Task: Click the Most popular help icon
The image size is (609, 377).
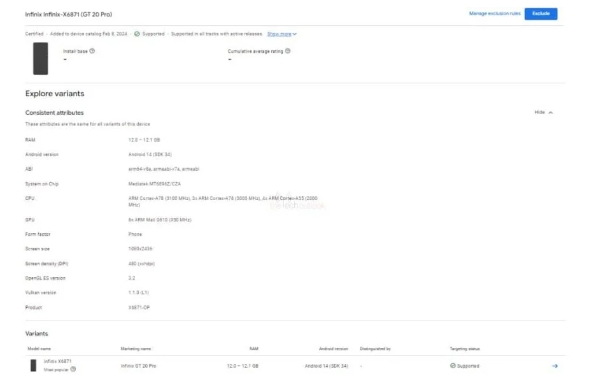Action: (x=73, y=369)
